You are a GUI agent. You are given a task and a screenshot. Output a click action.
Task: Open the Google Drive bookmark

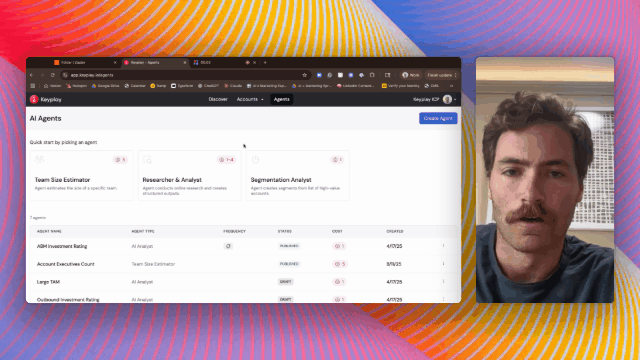105,86
